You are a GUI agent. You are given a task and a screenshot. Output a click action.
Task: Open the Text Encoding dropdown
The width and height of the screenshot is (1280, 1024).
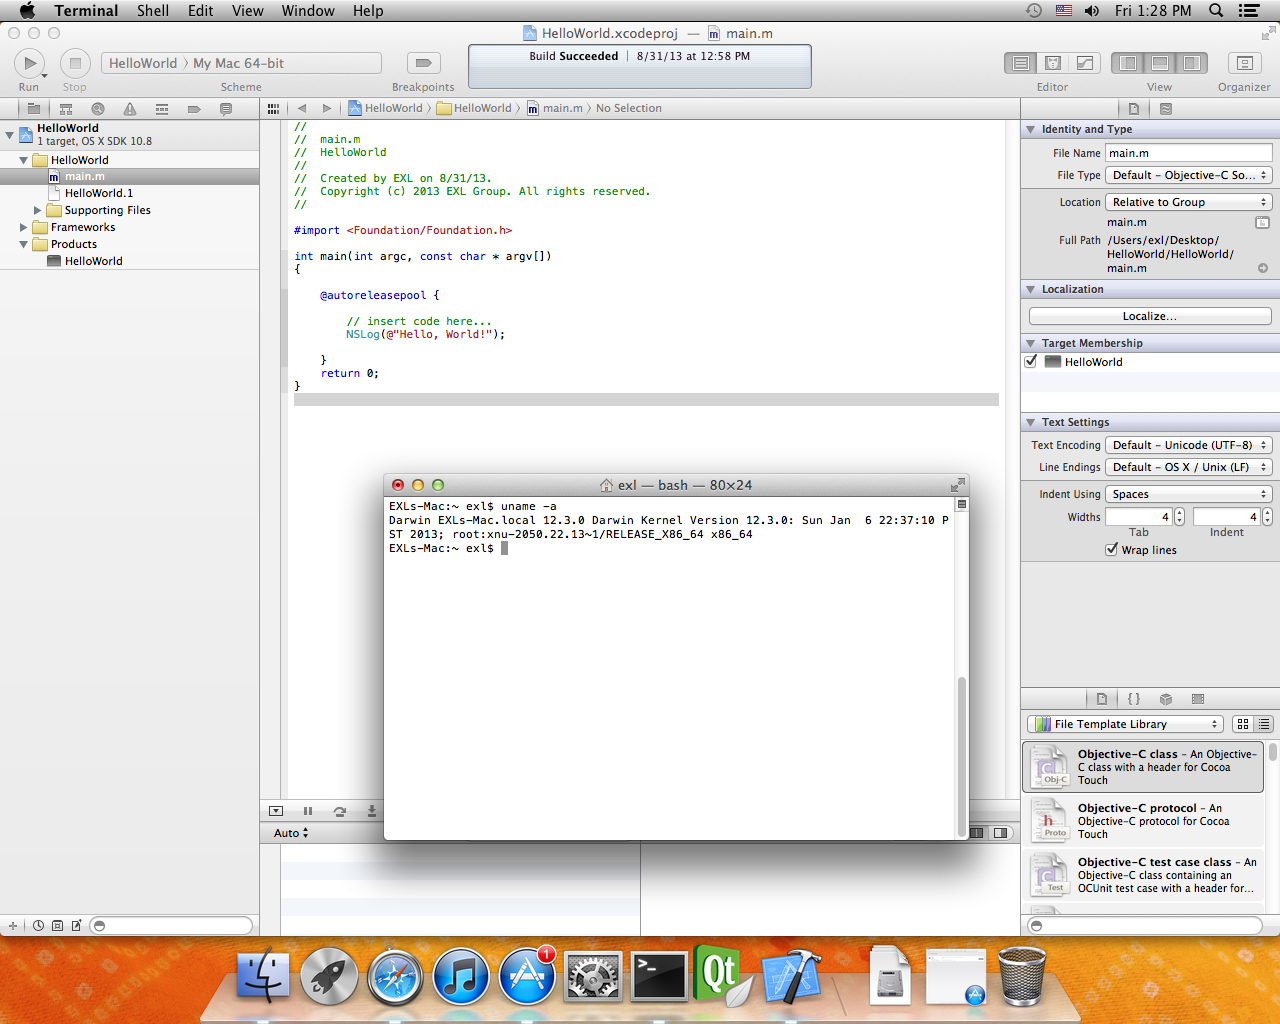1189,445
